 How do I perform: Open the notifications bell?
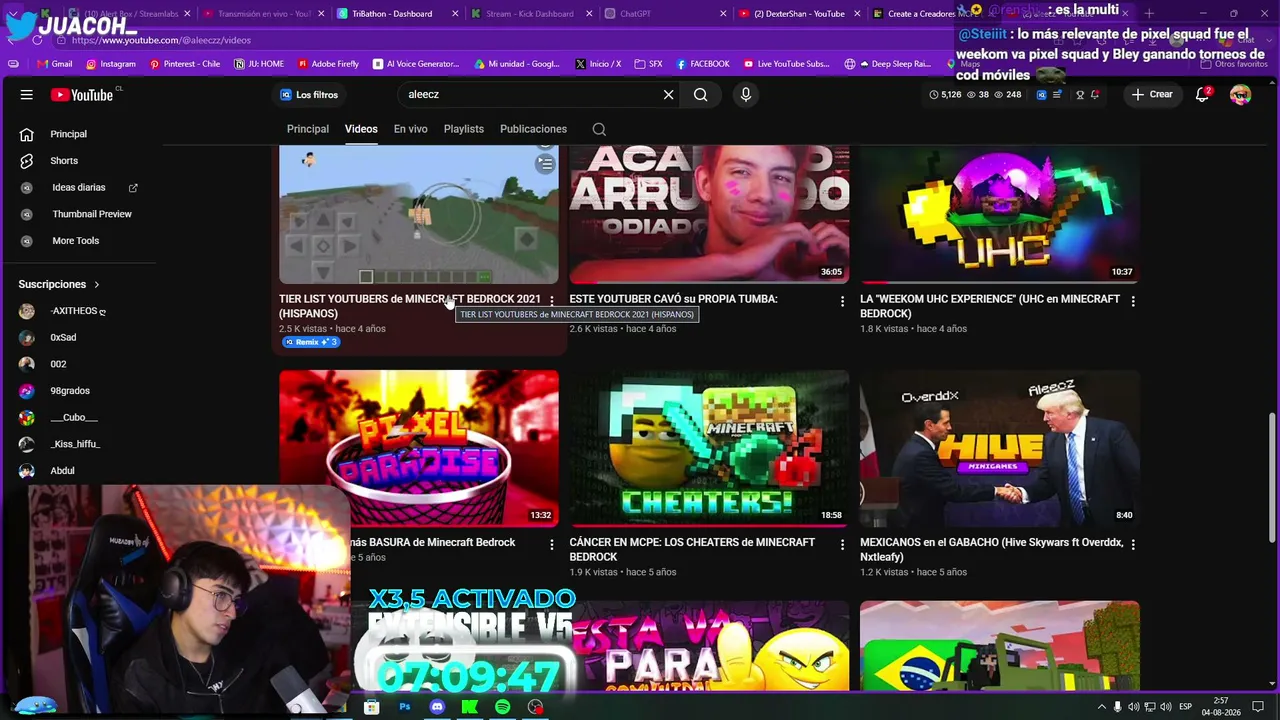pyautogui.click(x=1203, y=95)
